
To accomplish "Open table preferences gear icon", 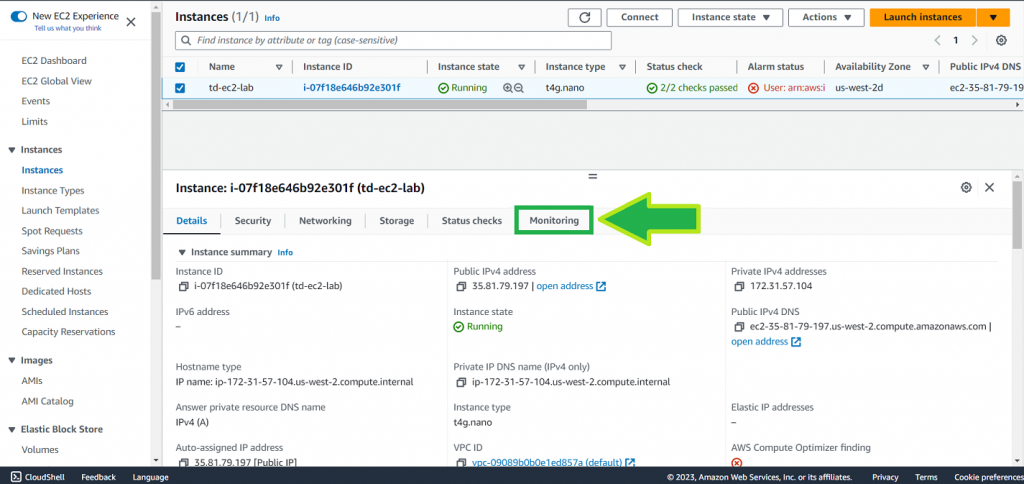I will tap(1001, 40).
